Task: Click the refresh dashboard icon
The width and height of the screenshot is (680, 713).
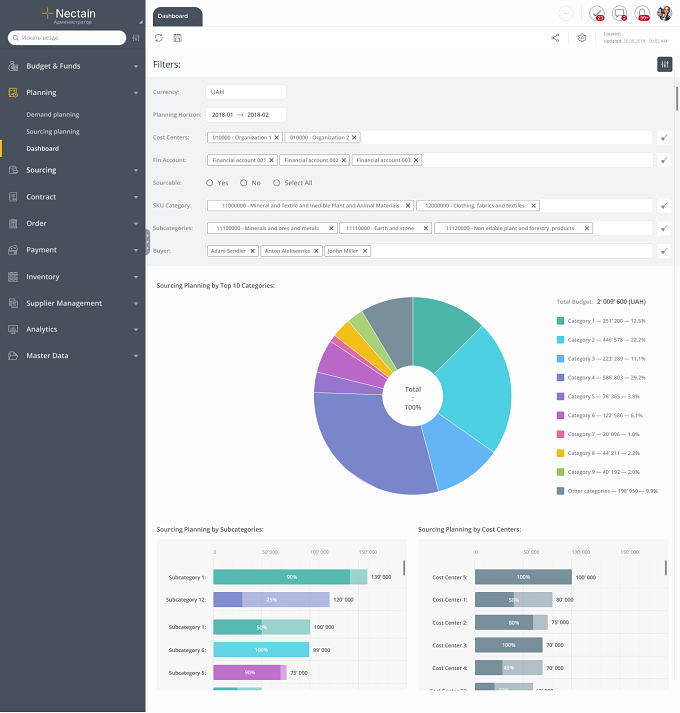Action: tap(159, 38)
